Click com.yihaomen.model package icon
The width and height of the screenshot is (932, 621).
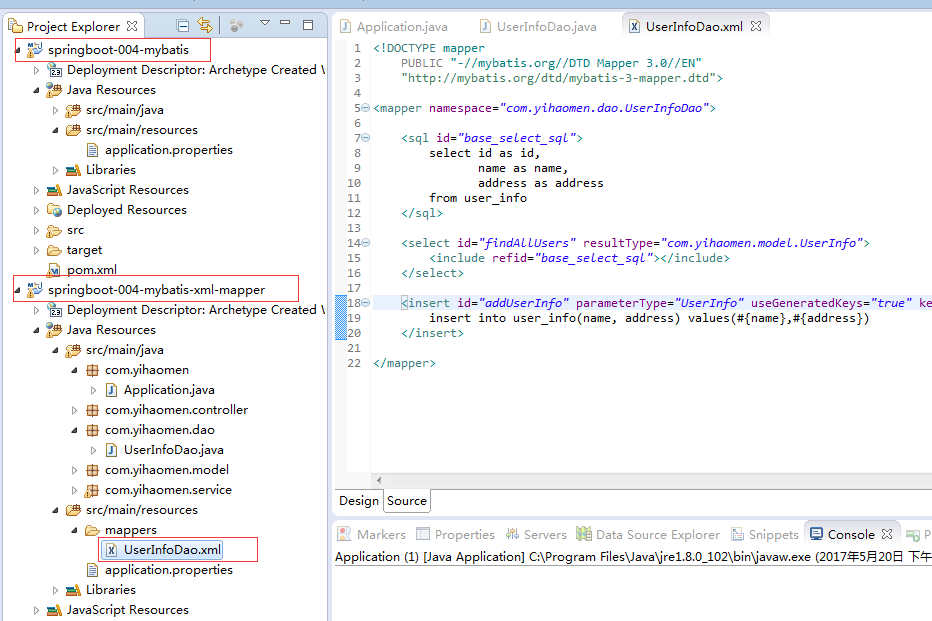tap(92, 470)
